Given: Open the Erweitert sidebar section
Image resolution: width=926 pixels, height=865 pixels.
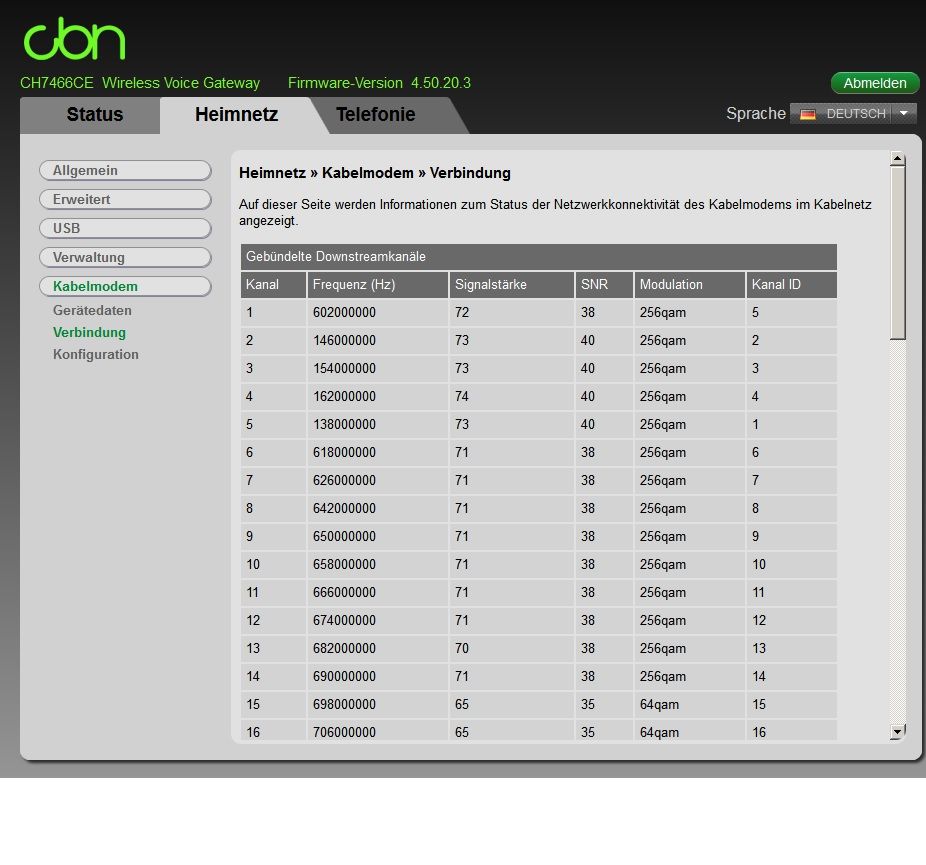Looking at the screenshot, I should [125, 200].
